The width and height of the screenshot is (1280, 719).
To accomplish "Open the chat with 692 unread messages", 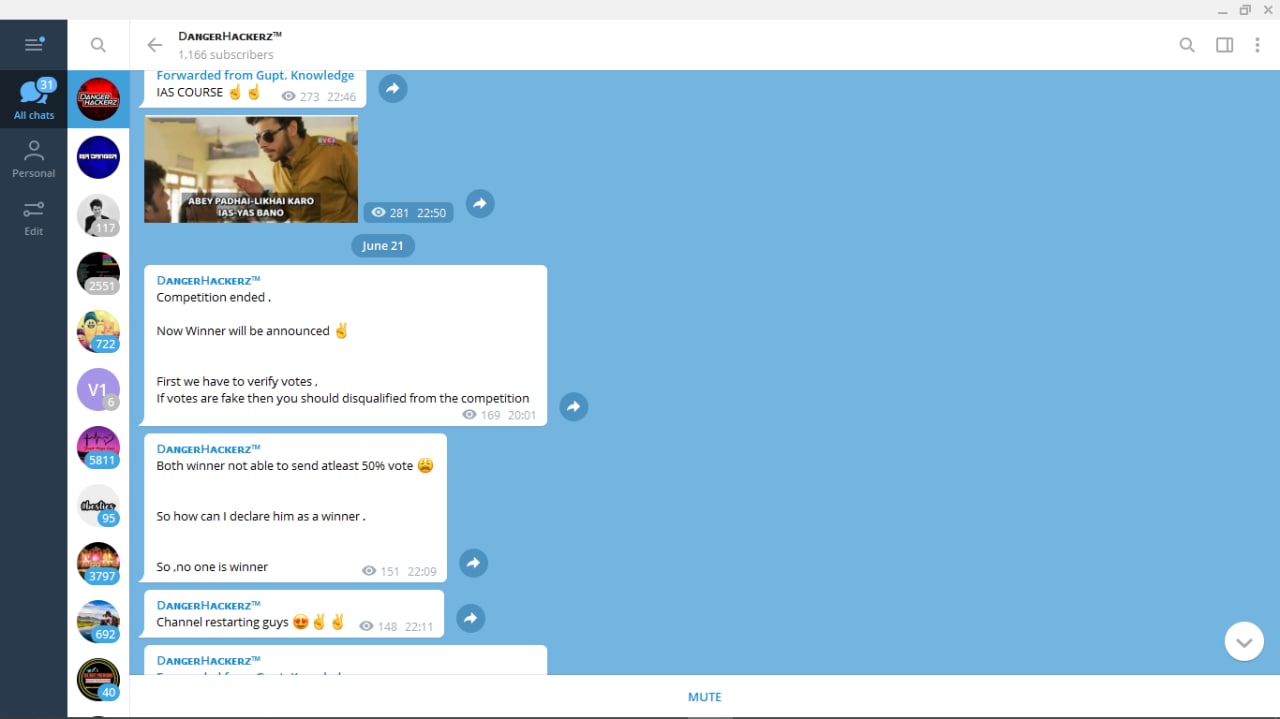I will coord(98,621).
